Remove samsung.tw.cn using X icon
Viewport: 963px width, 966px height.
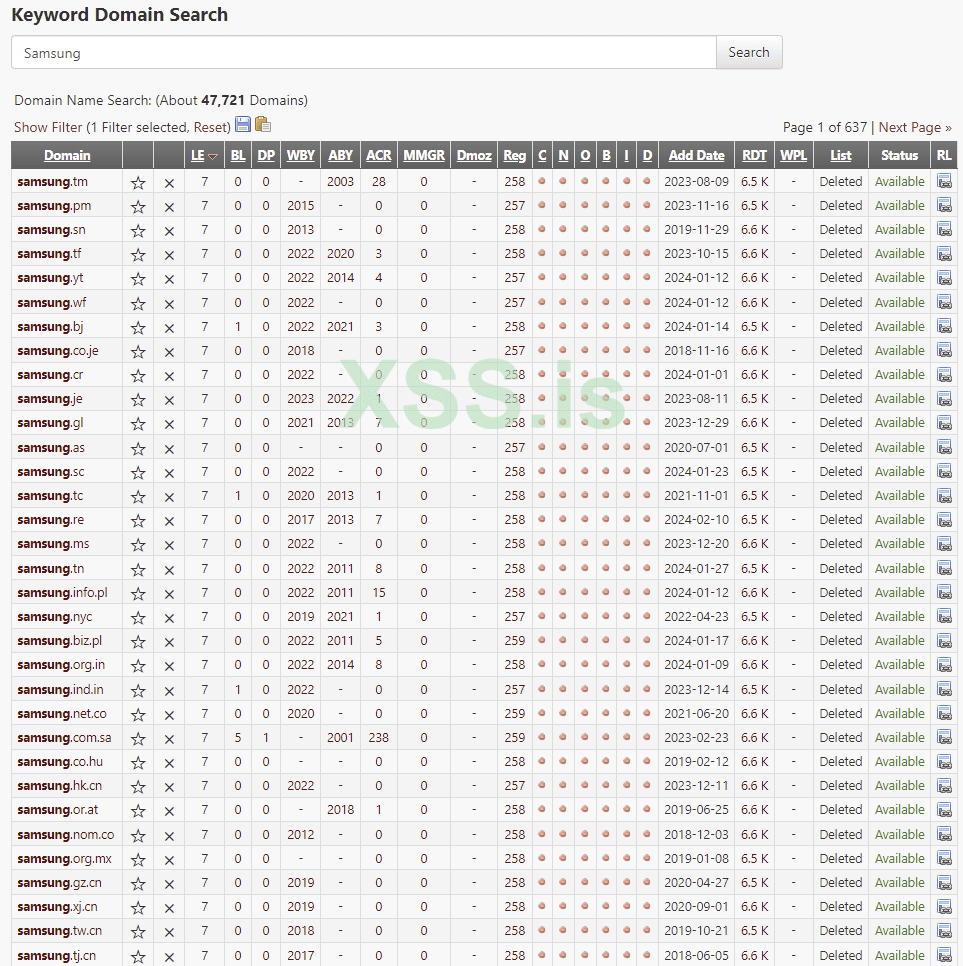coord(169,932)
